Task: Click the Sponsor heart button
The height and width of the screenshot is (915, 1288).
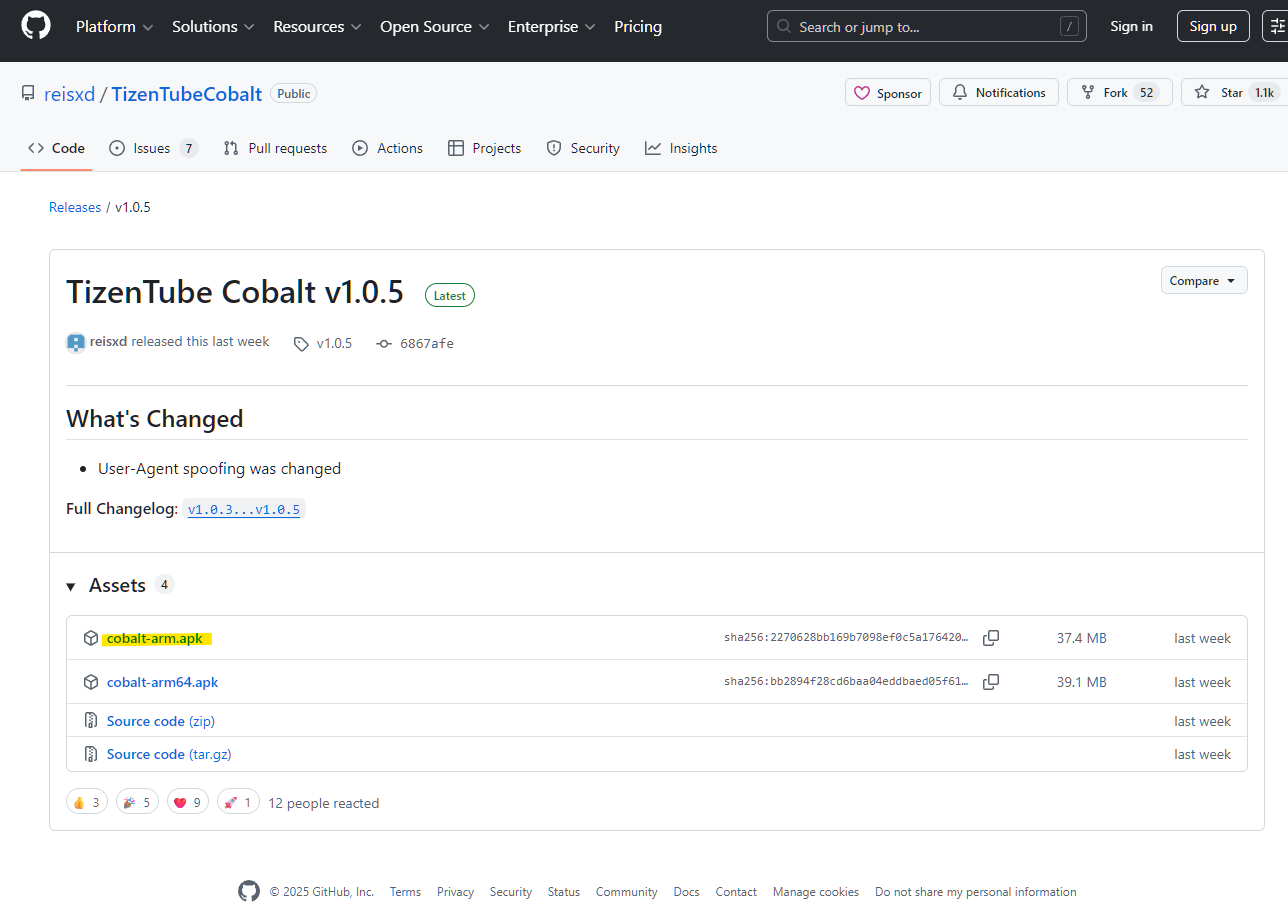Action: click(x=888, y=93)
